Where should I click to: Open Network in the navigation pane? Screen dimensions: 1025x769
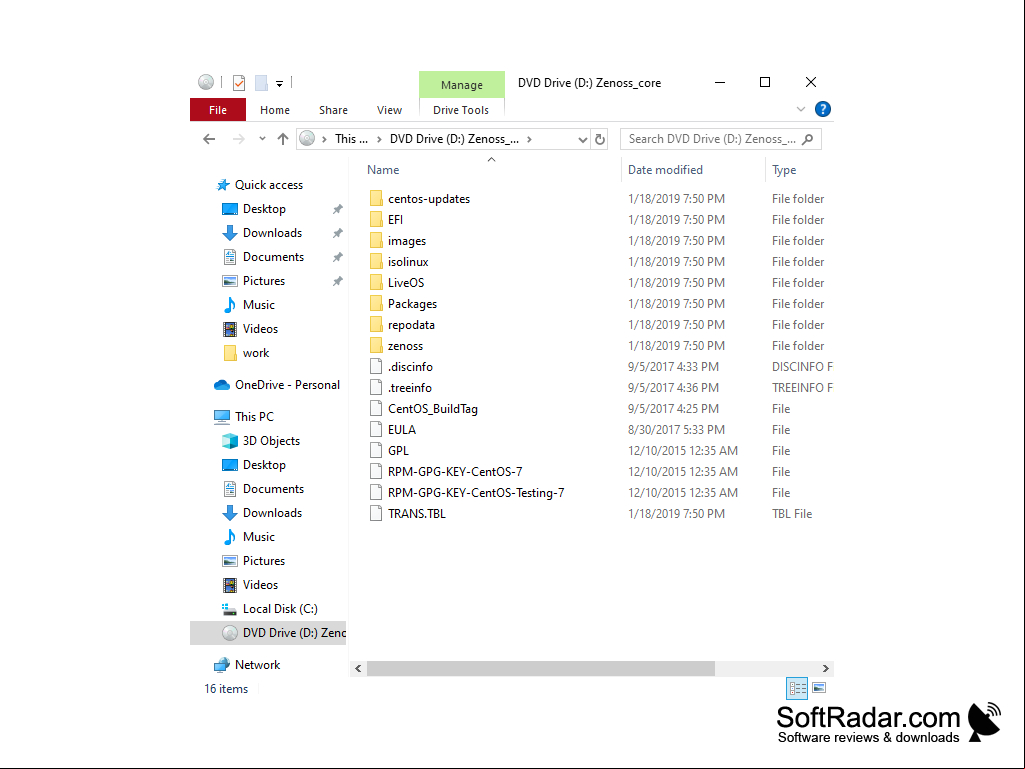point(257,665)
